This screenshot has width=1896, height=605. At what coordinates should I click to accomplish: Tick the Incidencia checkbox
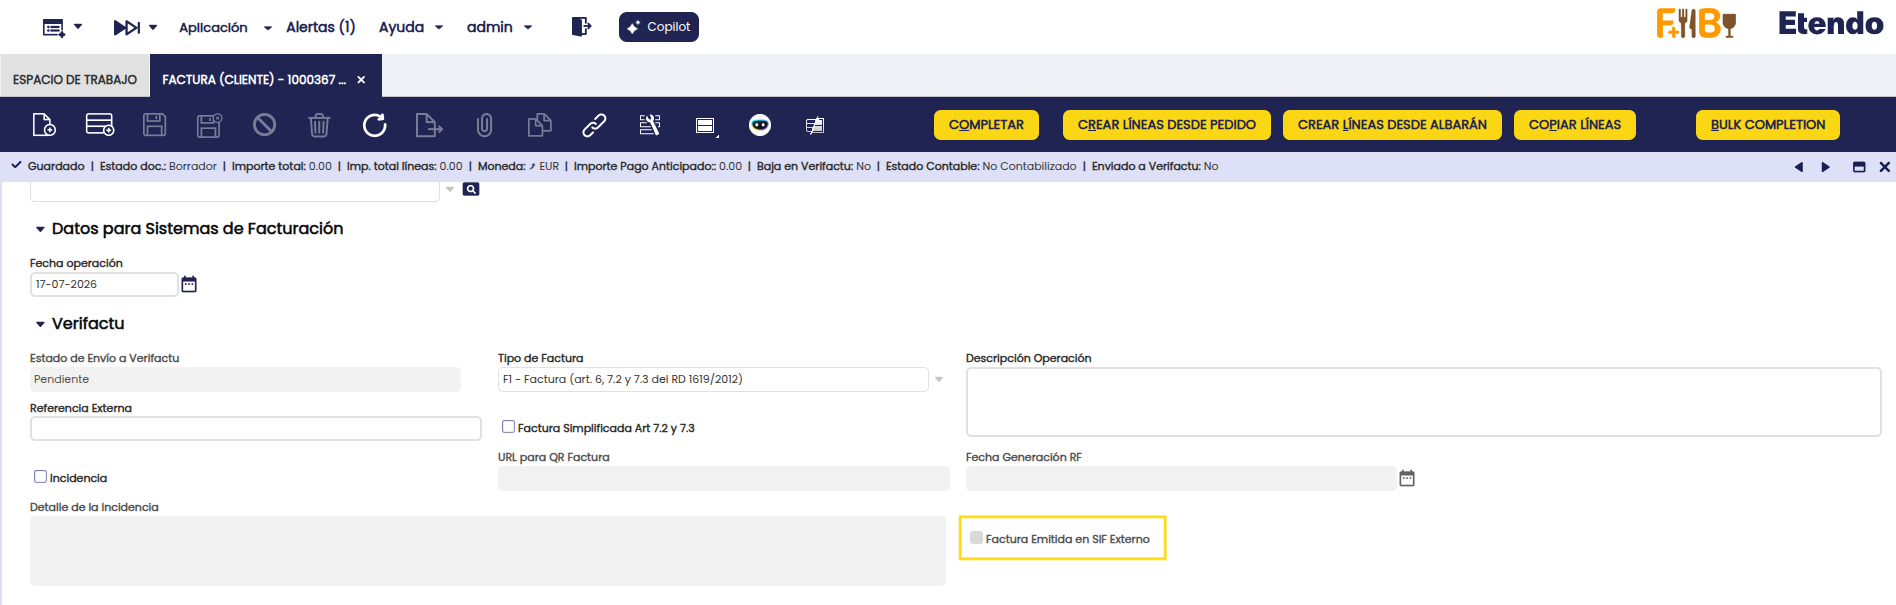[40, 477]
